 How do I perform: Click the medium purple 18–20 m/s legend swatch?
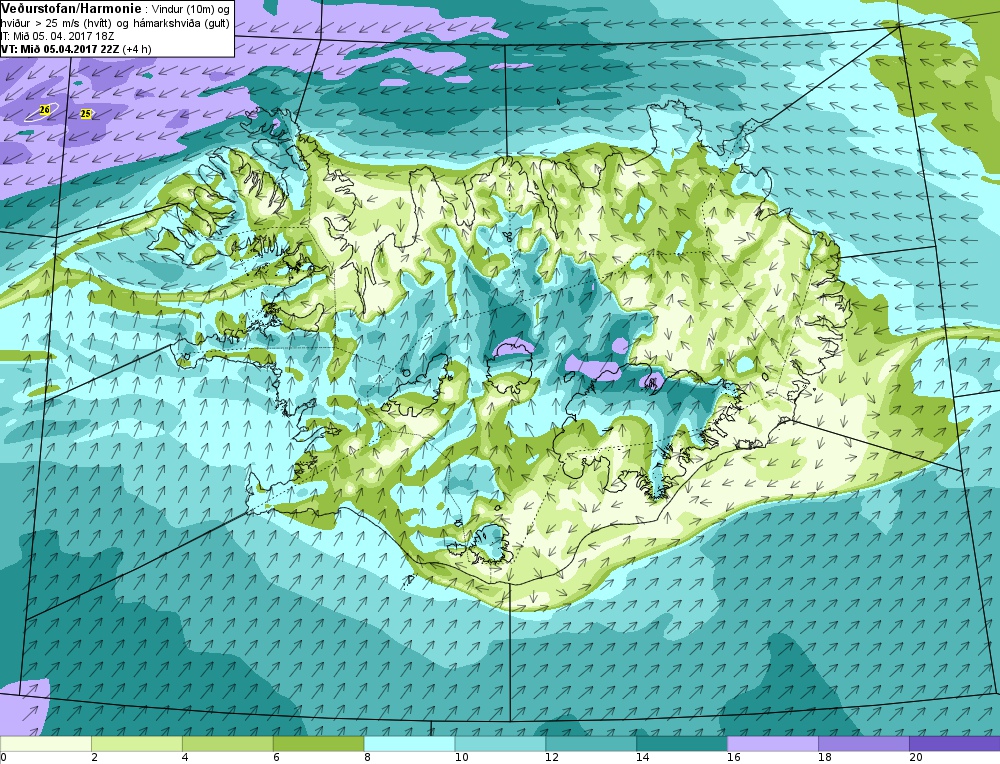(864, 744)
